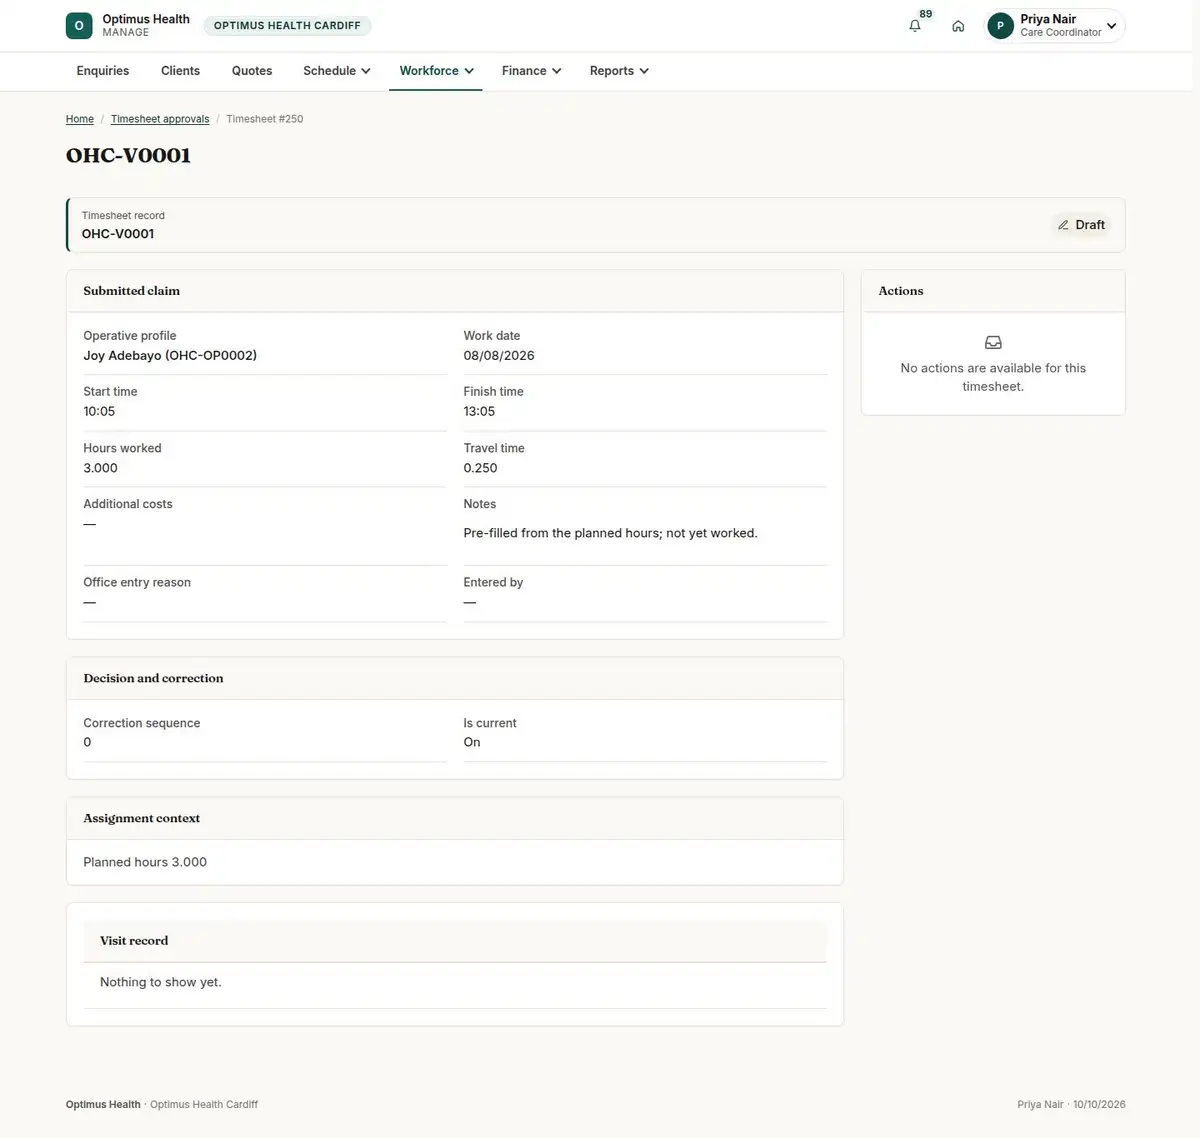Viewport: 1200px width, 1138px height.
Task: Click the Optimus Health logo icon
Action: [x=79, y=26]
